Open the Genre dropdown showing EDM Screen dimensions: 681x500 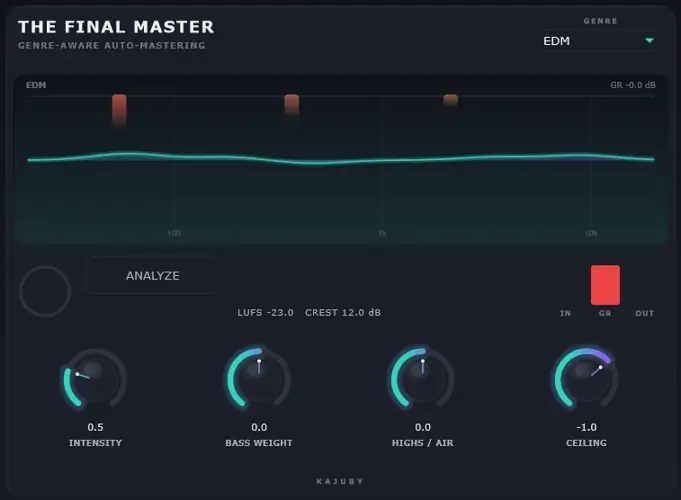tap(598, 41)
